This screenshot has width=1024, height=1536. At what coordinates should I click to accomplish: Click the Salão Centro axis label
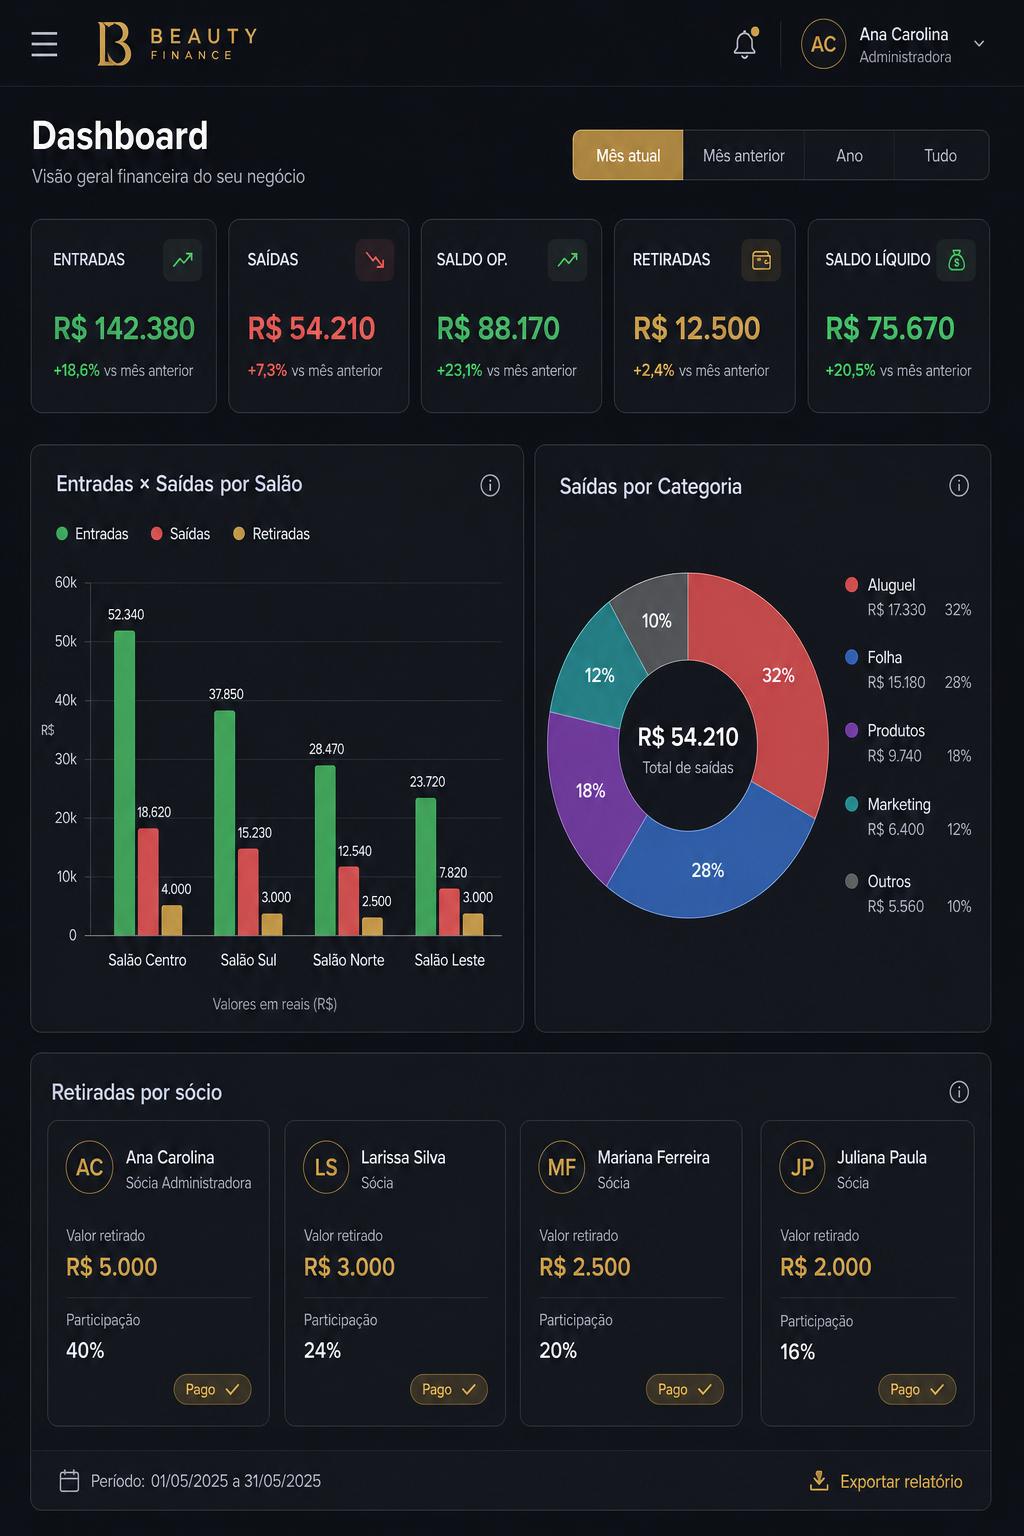147,960
